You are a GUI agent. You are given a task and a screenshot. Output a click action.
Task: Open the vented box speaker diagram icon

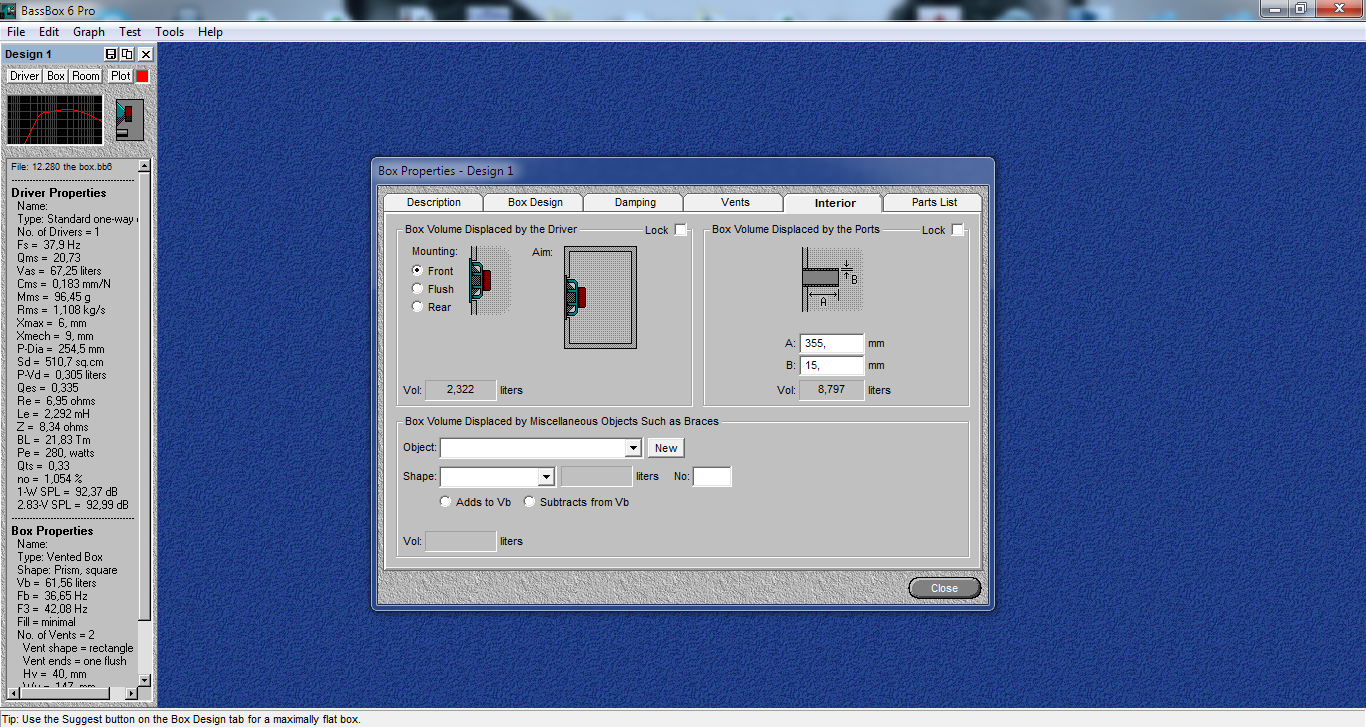(x=130, y=119)
